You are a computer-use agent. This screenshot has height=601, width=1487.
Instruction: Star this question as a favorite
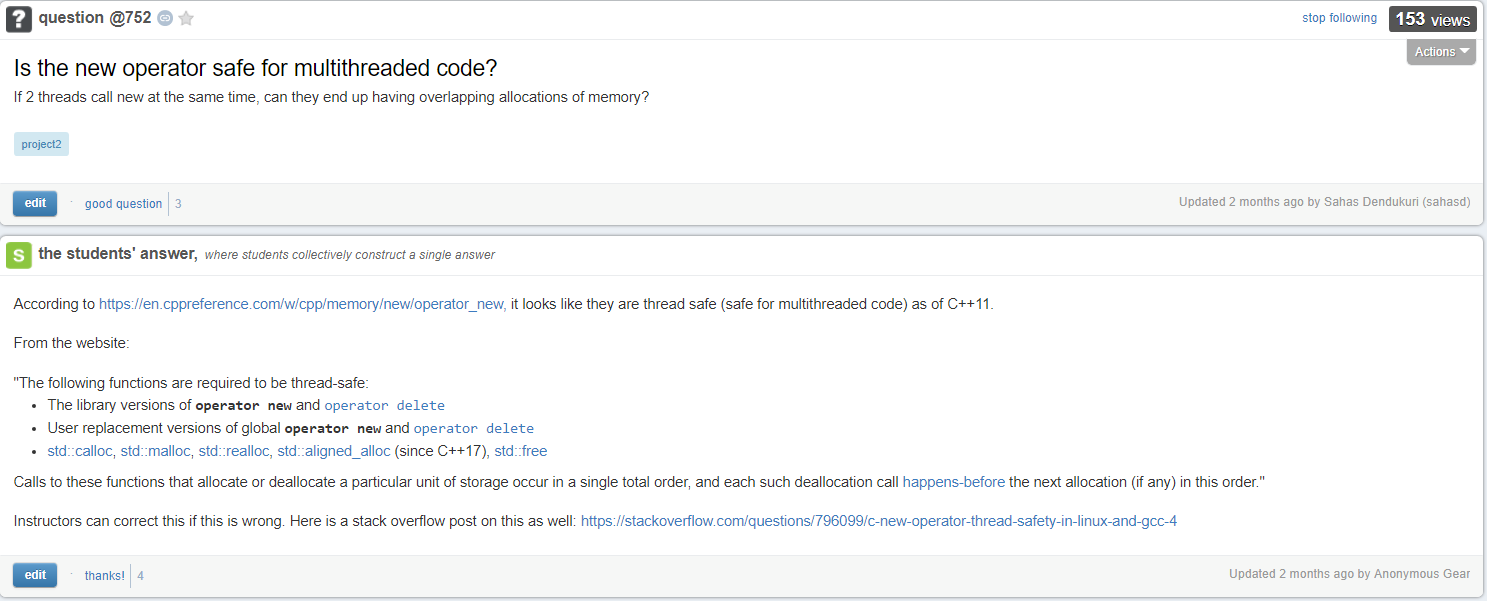tap(186, 18)
